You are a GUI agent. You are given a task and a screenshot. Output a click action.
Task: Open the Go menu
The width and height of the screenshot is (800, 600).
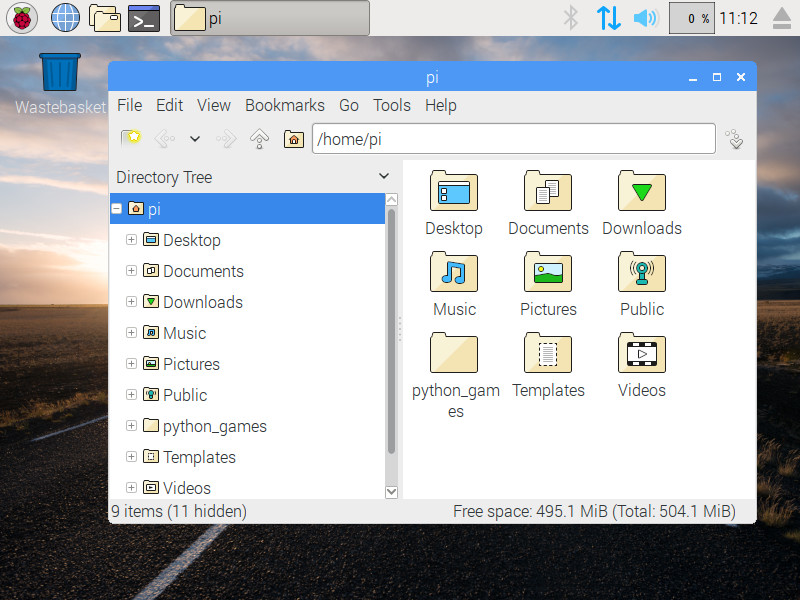click(349, 105)
